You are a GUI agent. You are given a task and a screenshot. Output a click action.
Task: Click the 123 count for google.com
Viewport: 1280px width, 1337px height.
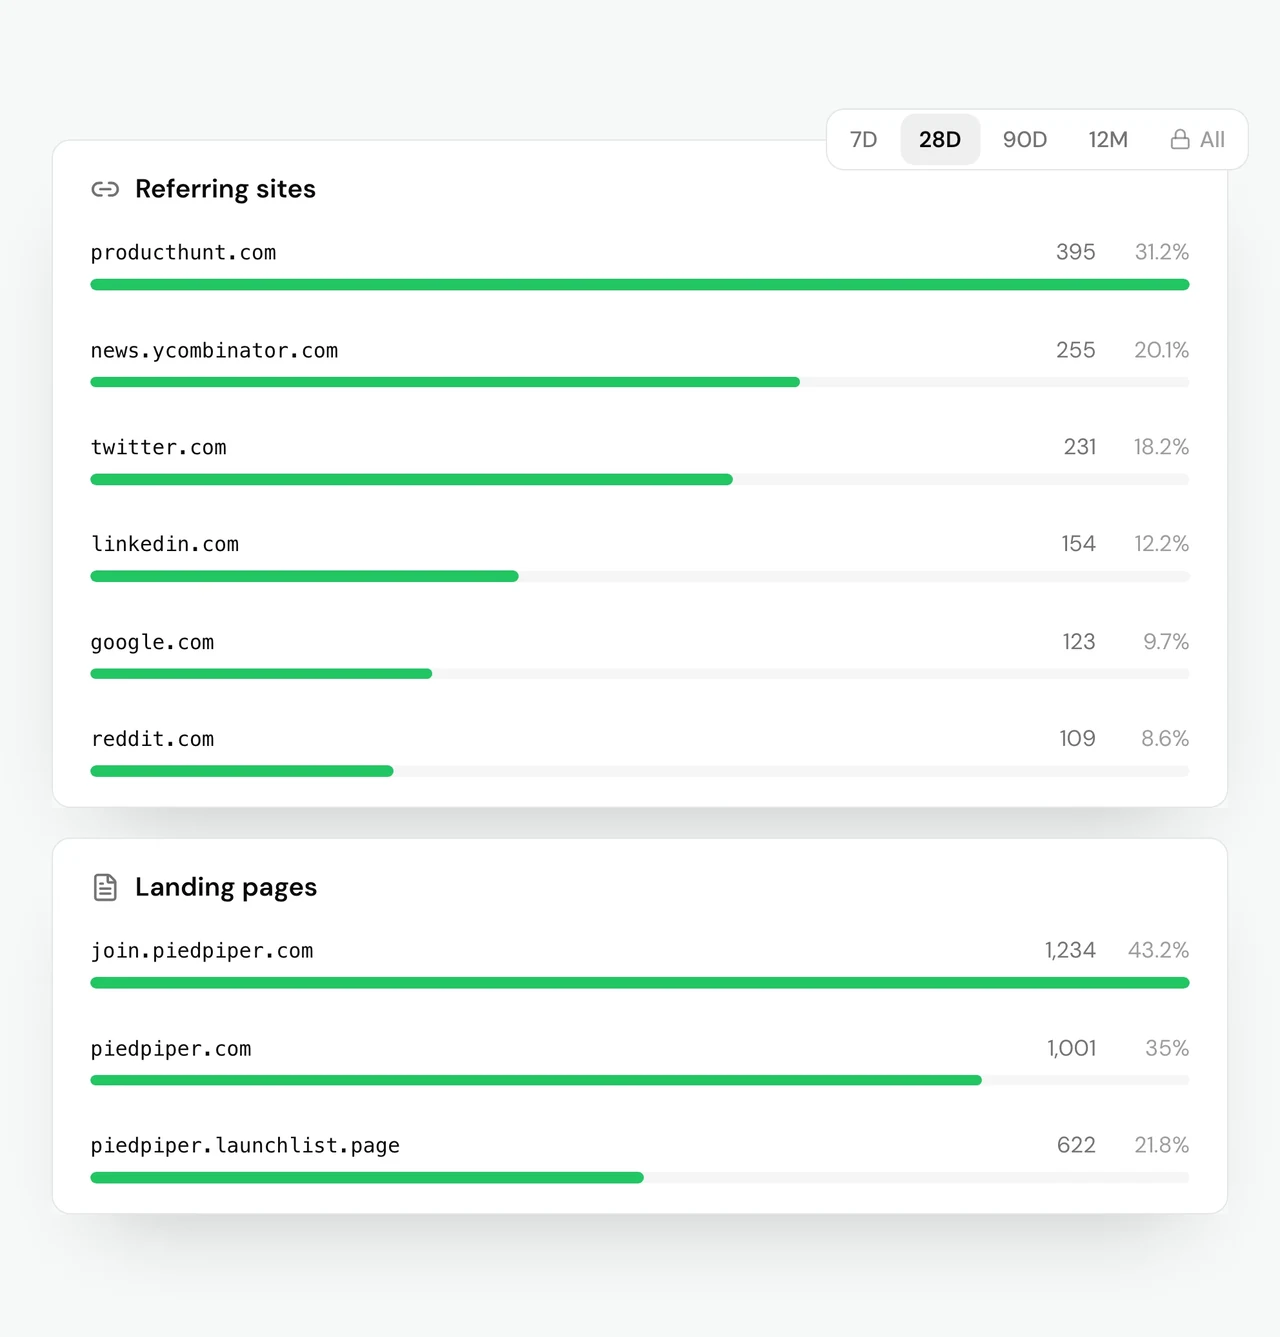(1079, 642)
